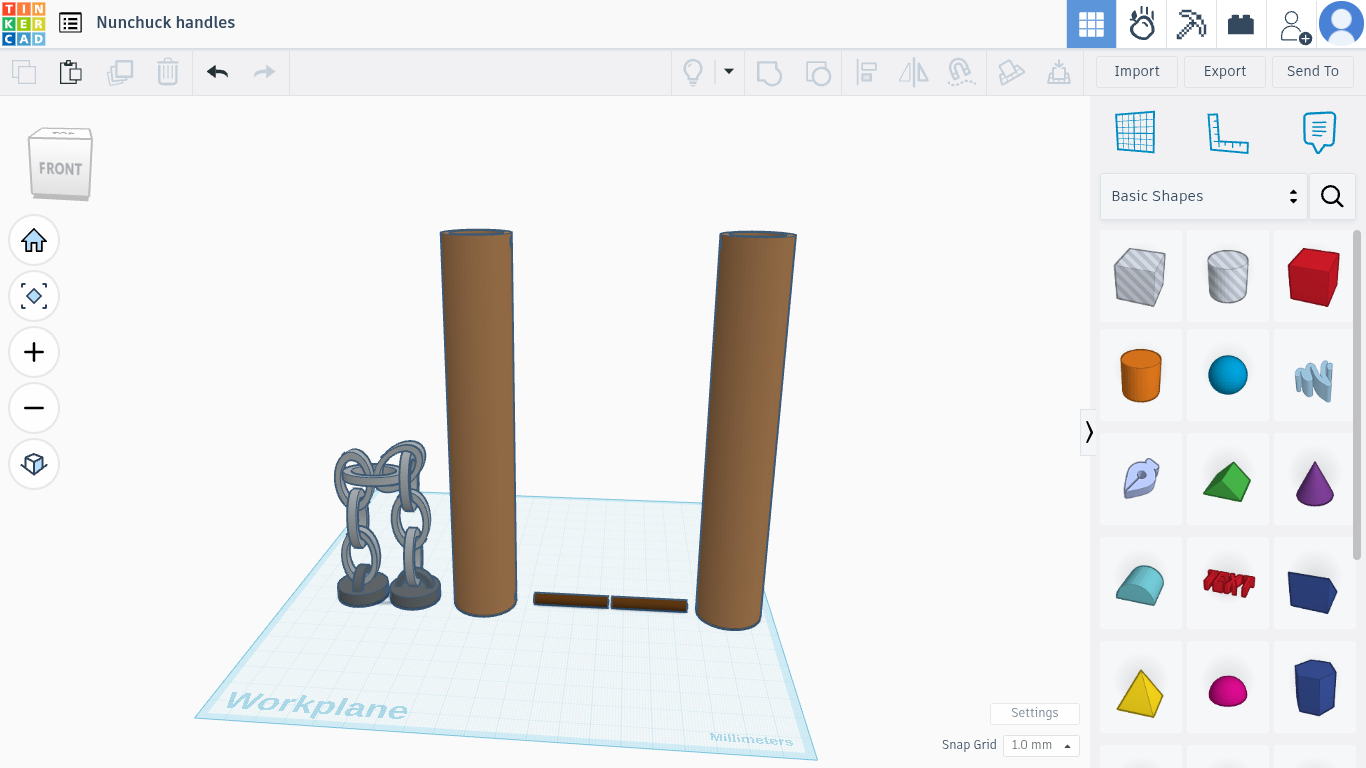Toggle show all lightbulb icon
This screenshot has height=768, width=1366.
[692, 72]
